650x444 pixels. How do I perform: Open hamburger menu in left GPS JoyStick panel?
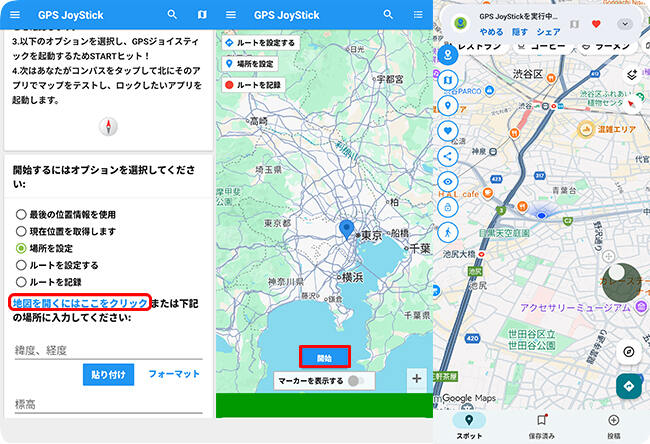[15, 15]
